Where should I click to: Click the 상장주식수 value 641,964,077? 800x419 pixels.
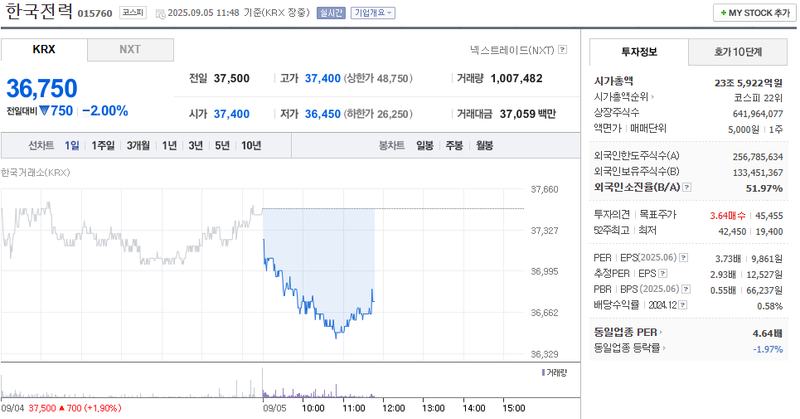(758, 114)
